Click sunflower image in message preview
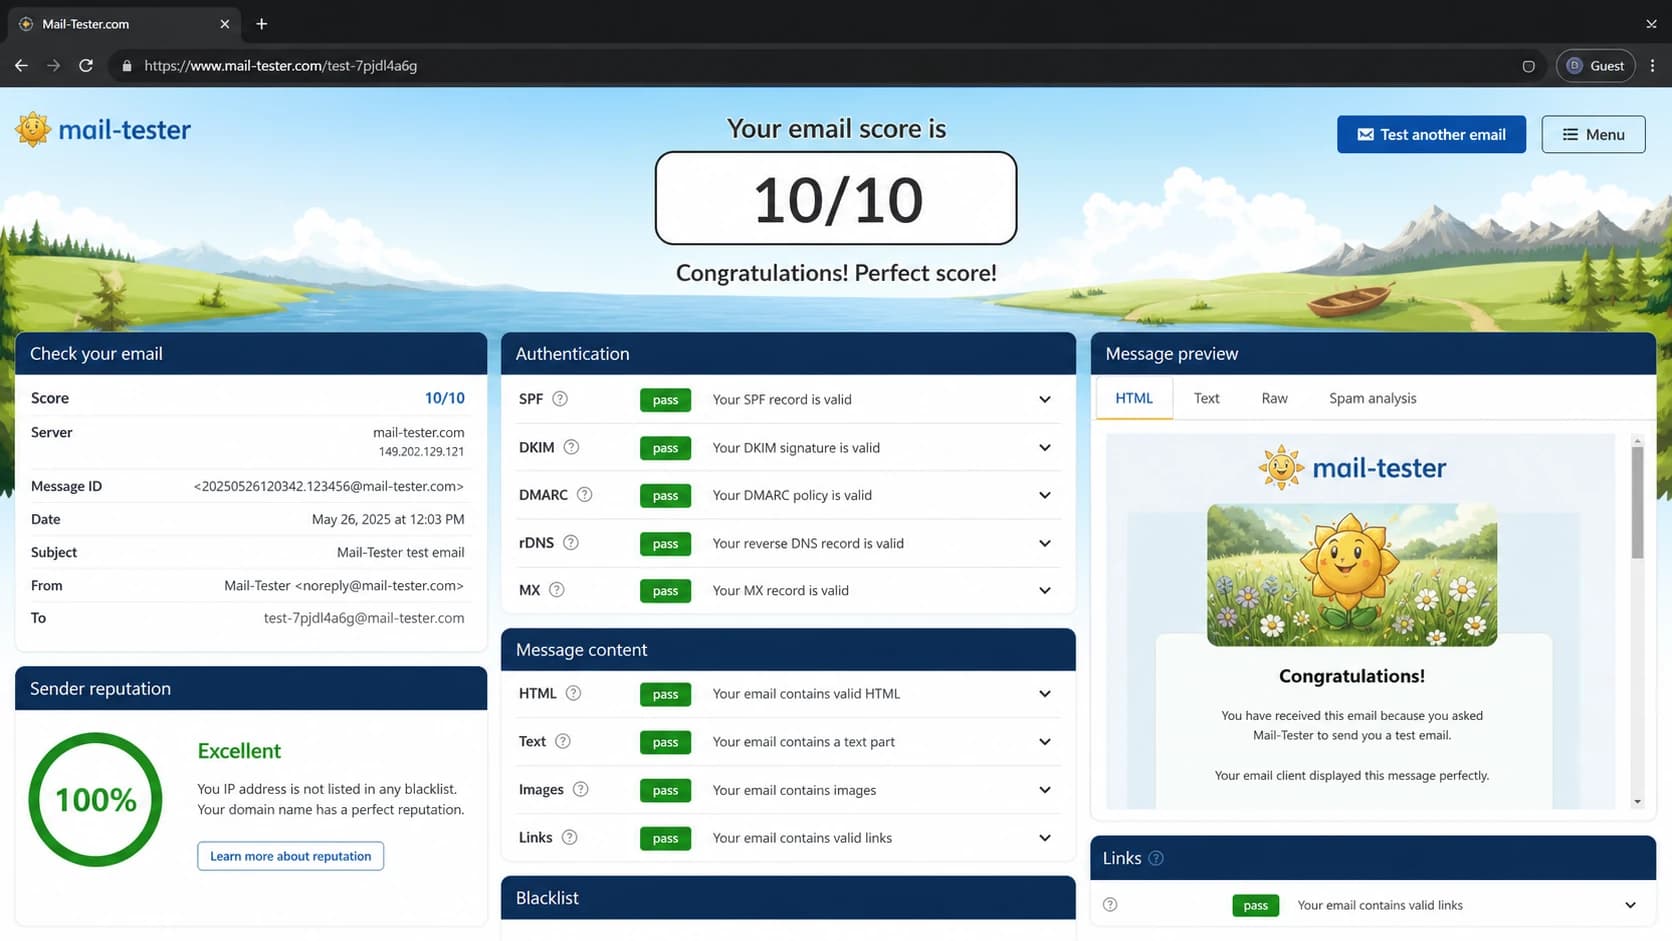Screen dimensions: 1672x941 [1352, 575]
